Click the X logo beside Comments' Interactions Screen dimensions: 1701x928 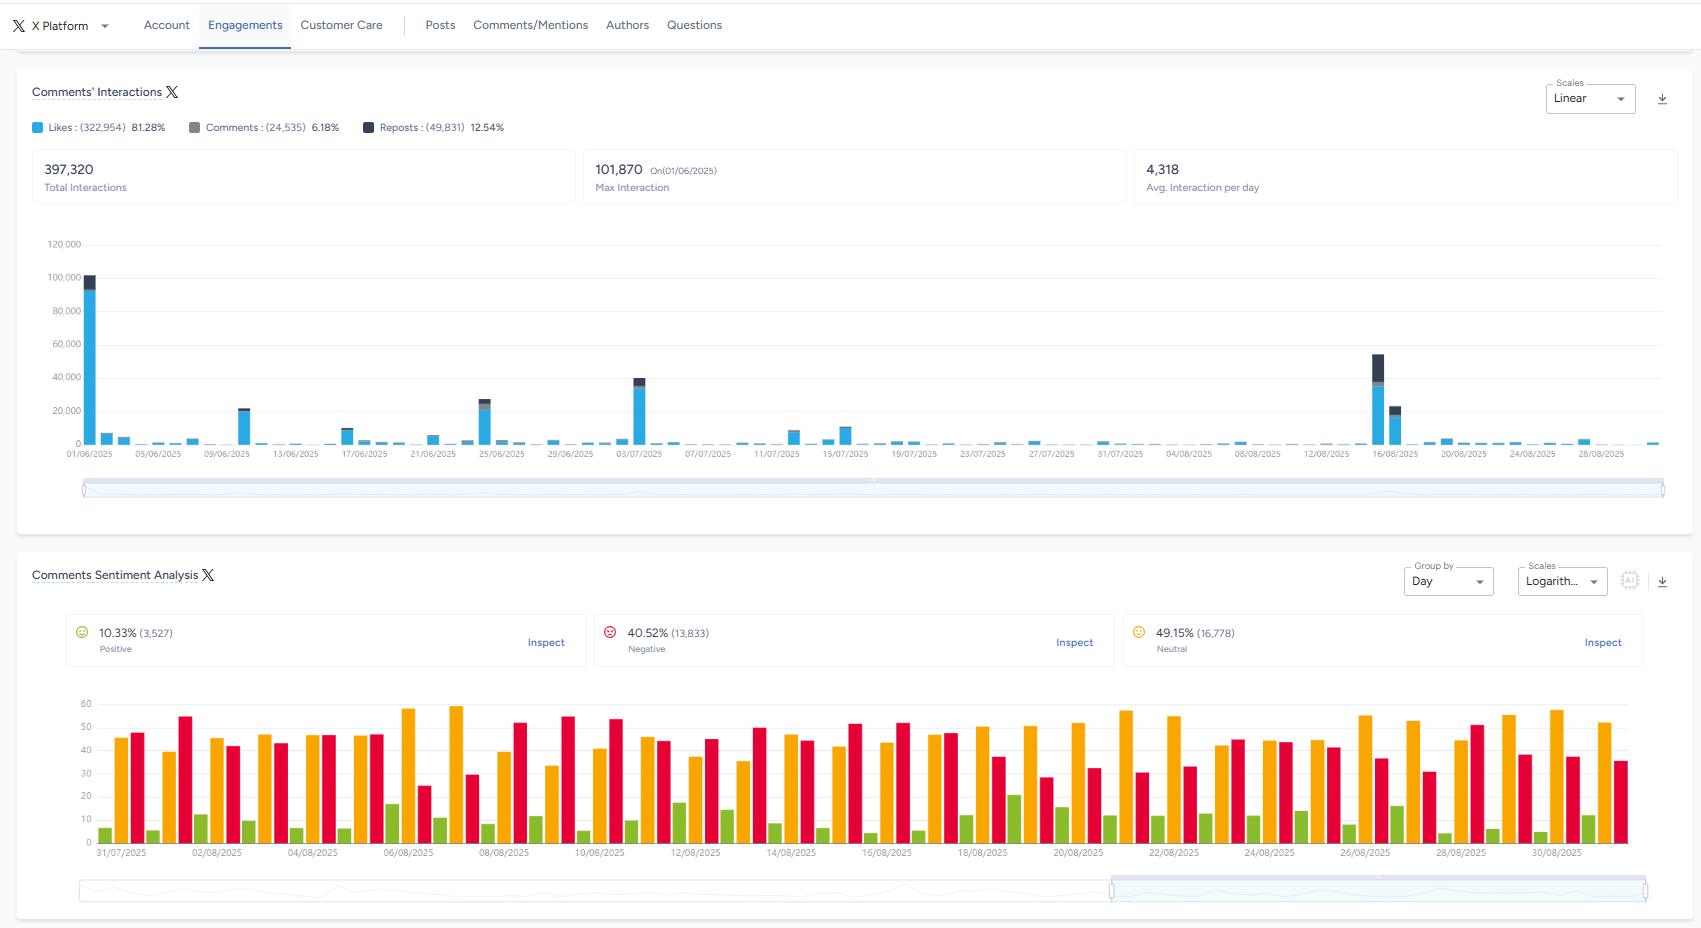pyautogui.click(x=172, y=92)
